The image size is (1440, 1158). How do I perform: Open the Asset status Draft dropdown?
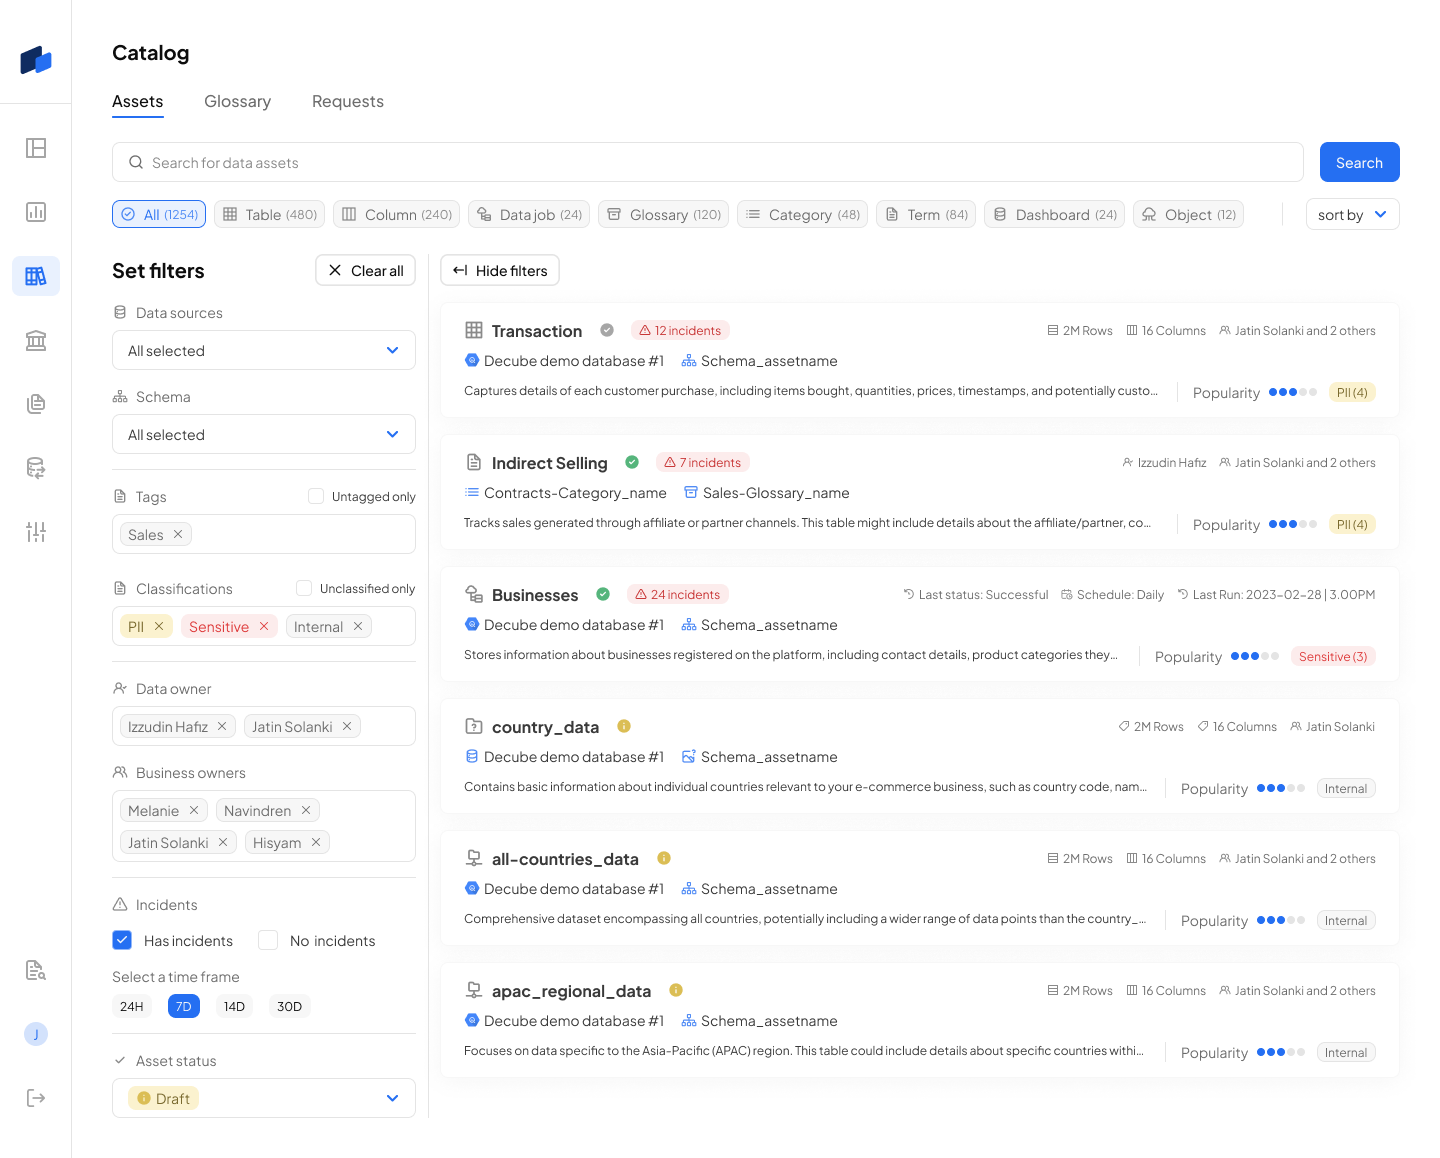click(x=264, y=1098)
